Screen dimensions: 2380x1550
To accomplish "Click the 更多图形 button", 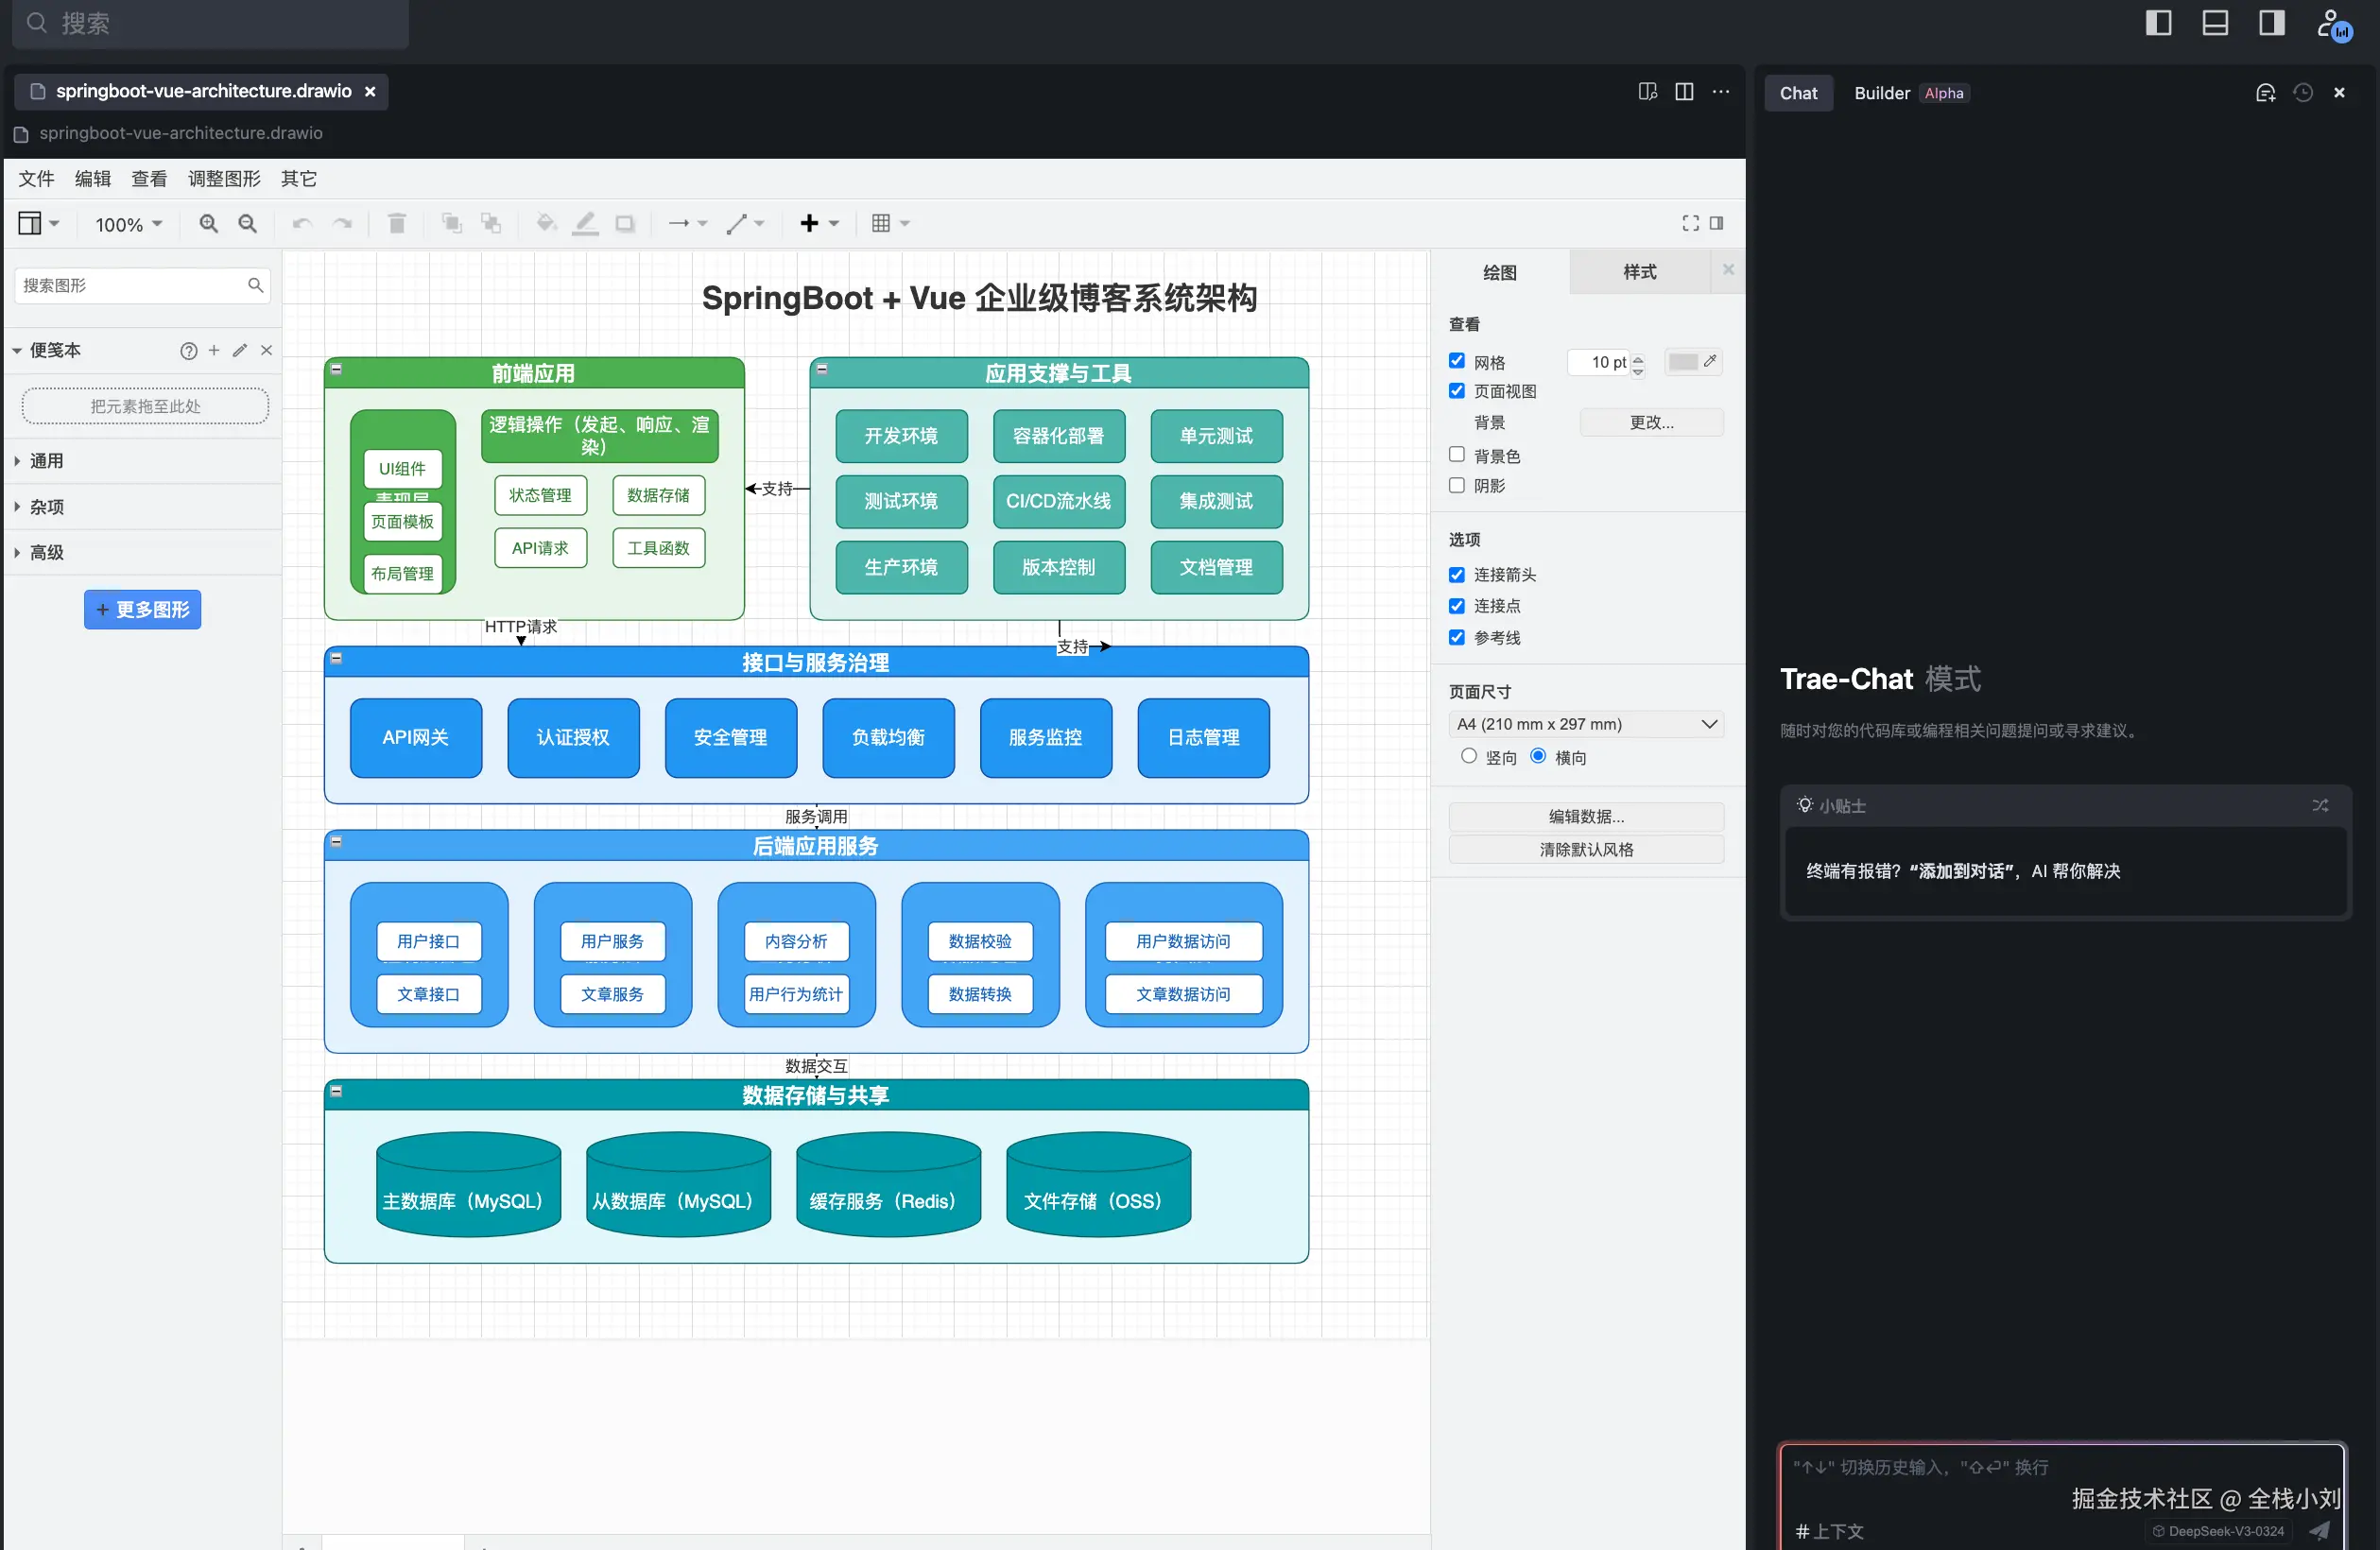I will click(x=143, y=610).
